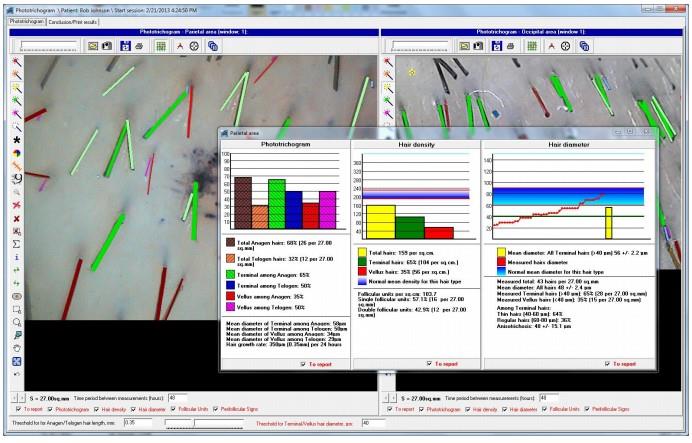Viewport: 692px width, 443px height.
Task: Click the red compass calibration icon in Parietal toolbar
Action: 180,46
